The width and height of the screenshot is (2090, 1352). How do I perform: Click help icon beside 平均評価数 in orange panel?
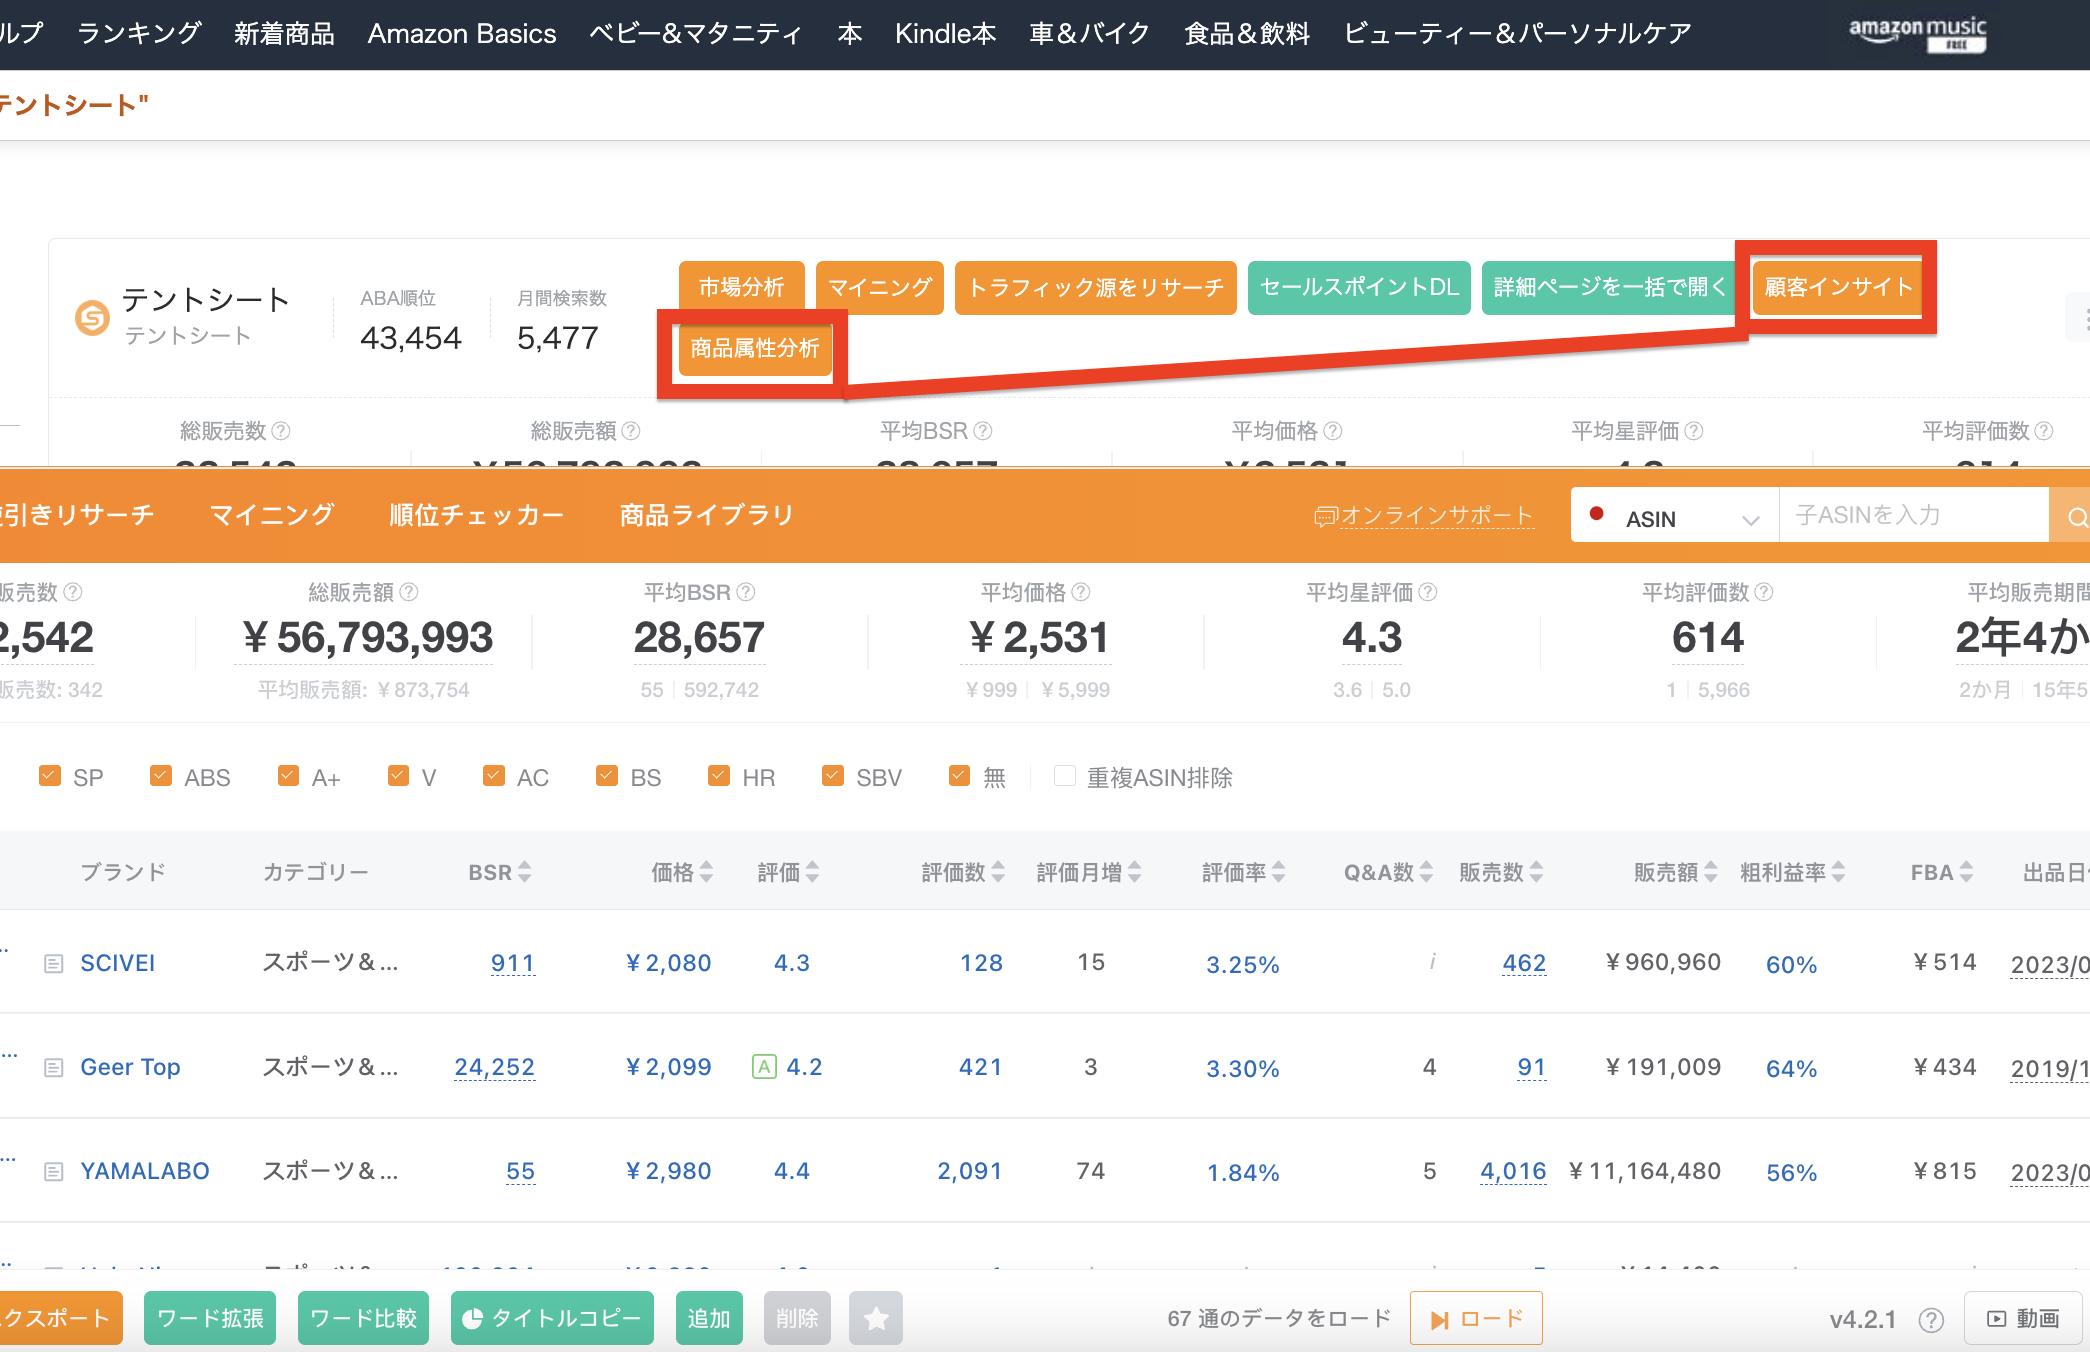coord(1764,592)
